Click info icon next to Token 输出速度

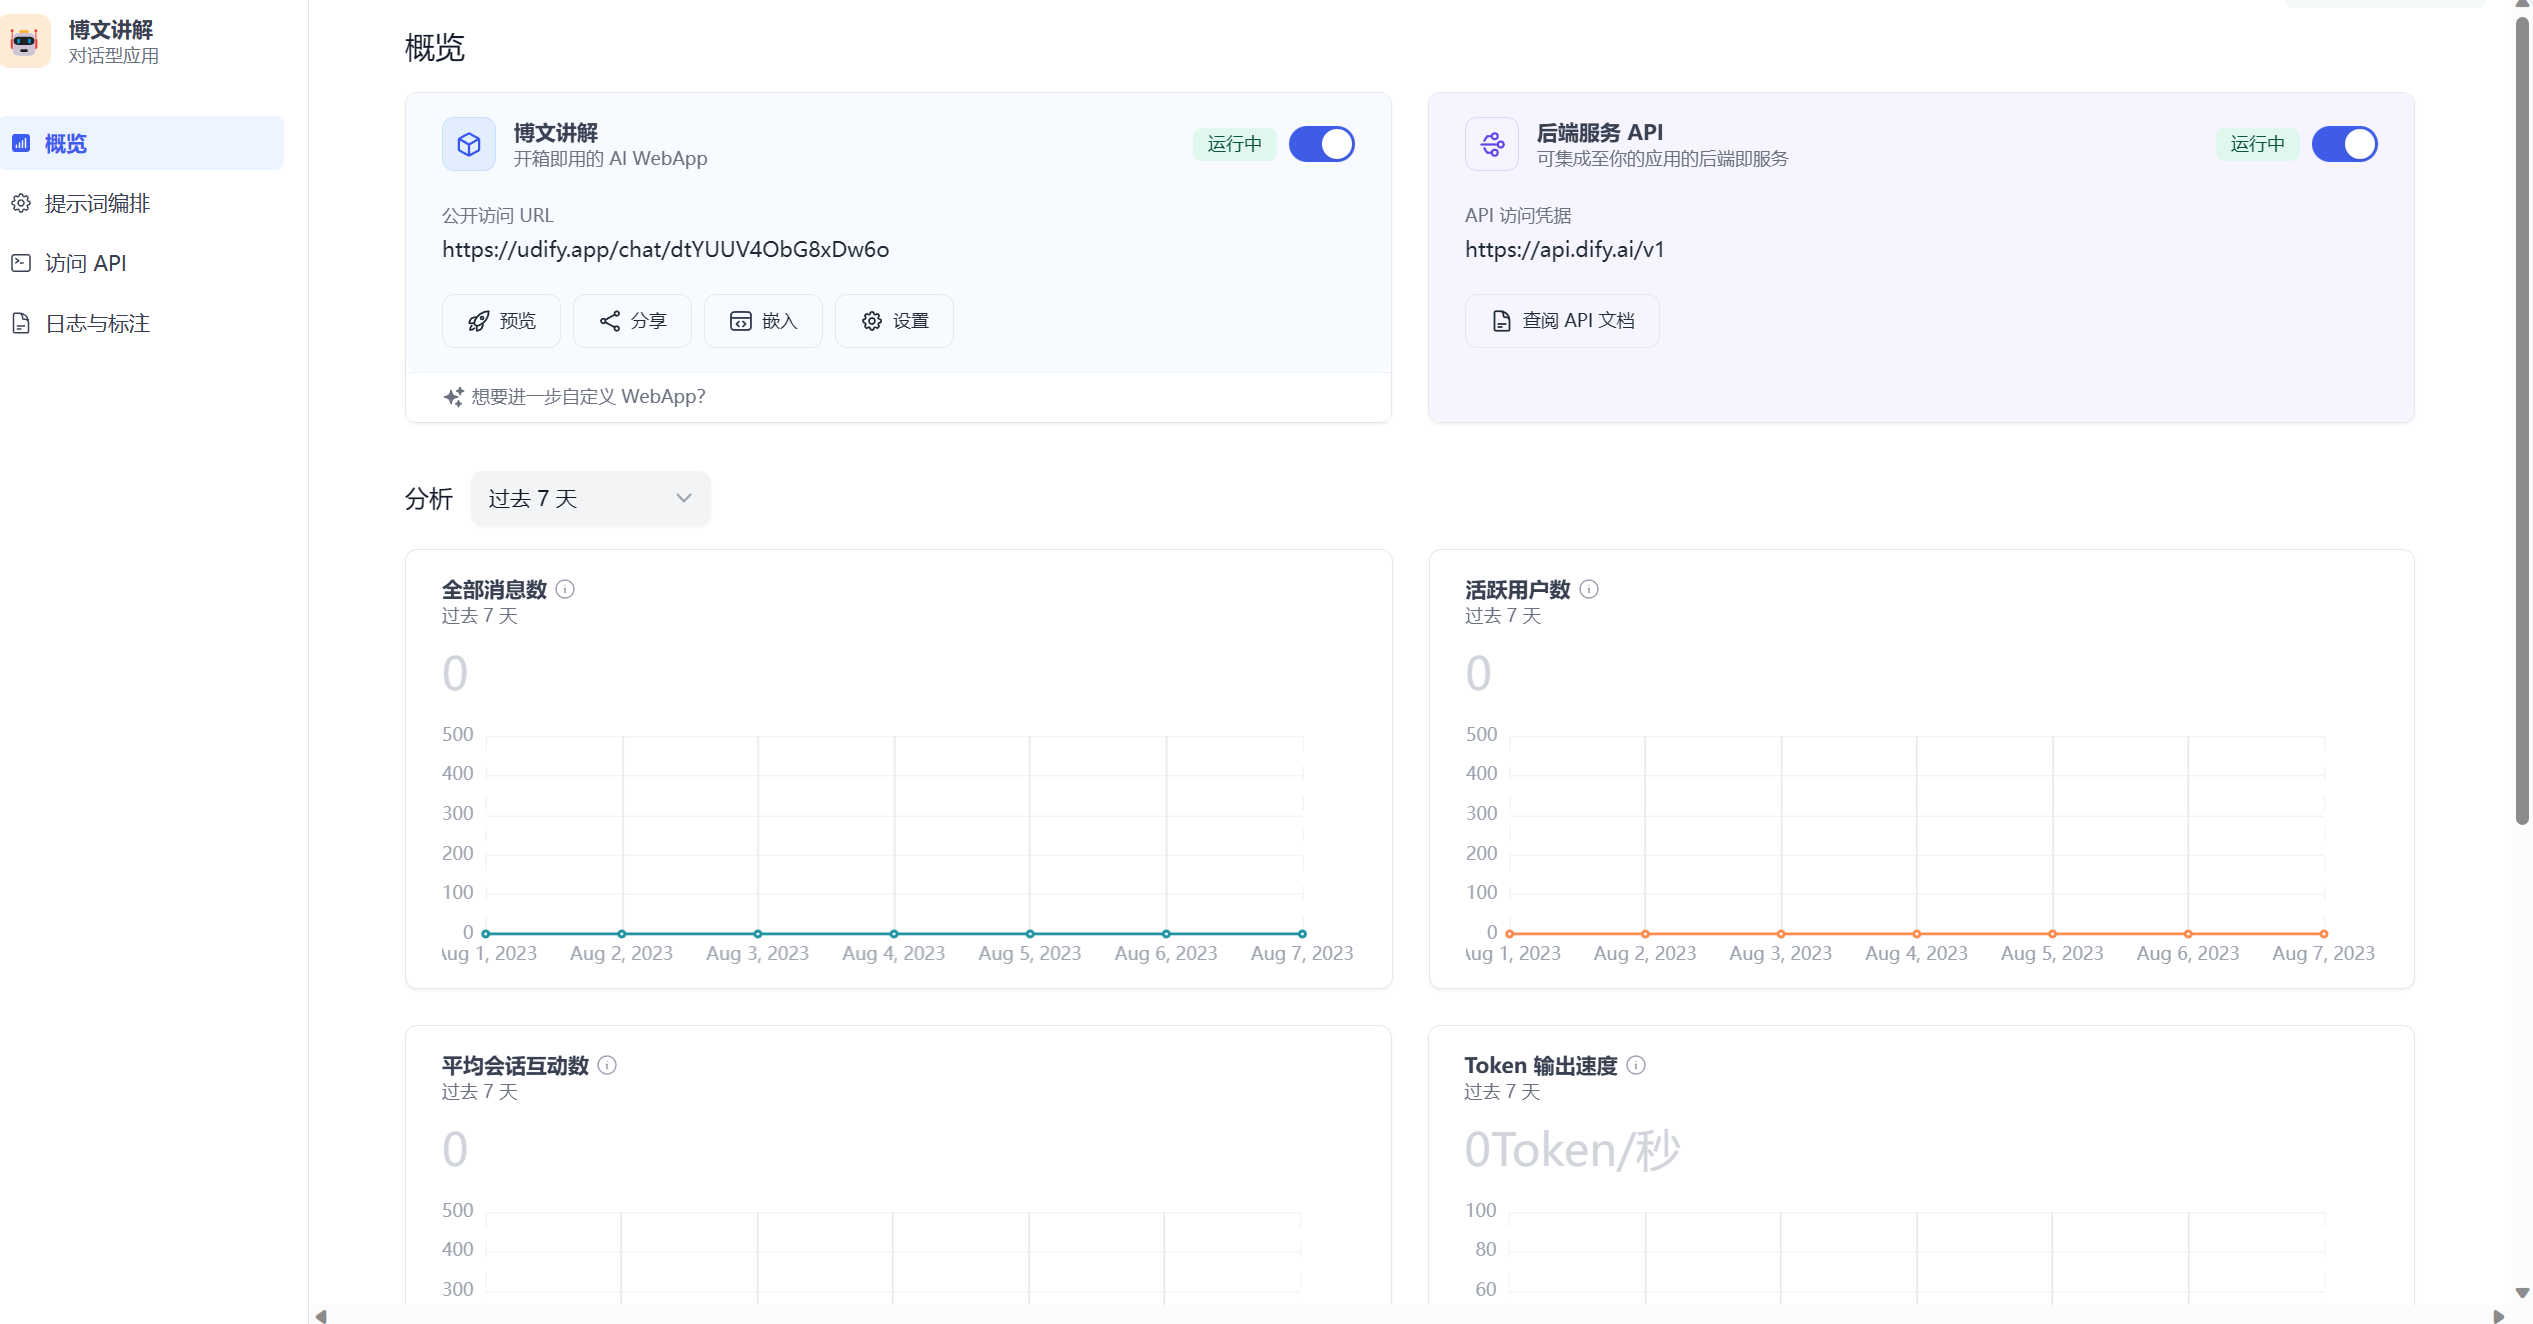click(1636, 1065)
